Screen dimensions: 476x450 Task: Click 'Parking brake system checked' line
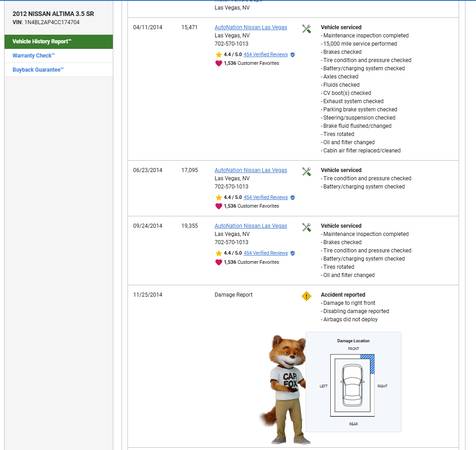359,110
